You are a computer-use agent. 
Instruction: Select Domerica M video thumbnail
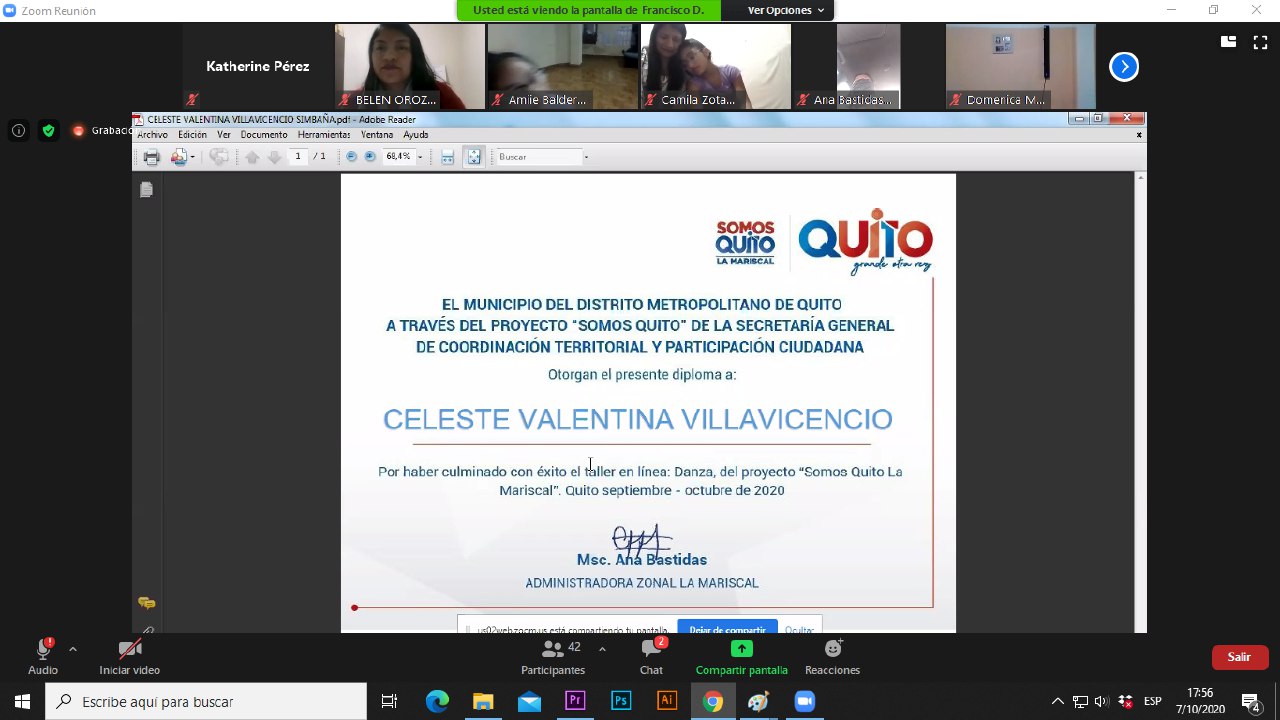tap(1021, 66)
